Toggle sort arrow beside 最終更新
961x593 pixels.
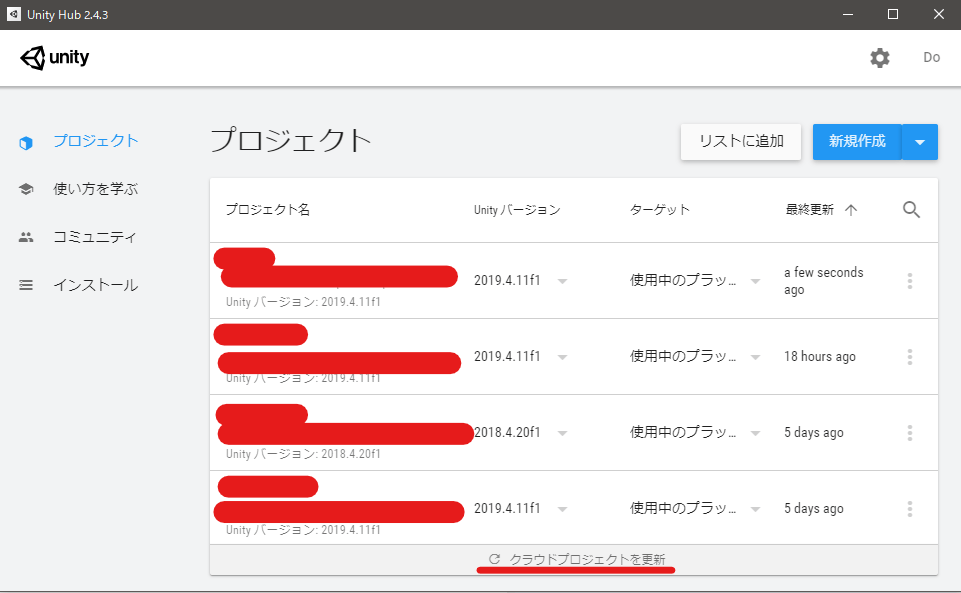point(851,210)
